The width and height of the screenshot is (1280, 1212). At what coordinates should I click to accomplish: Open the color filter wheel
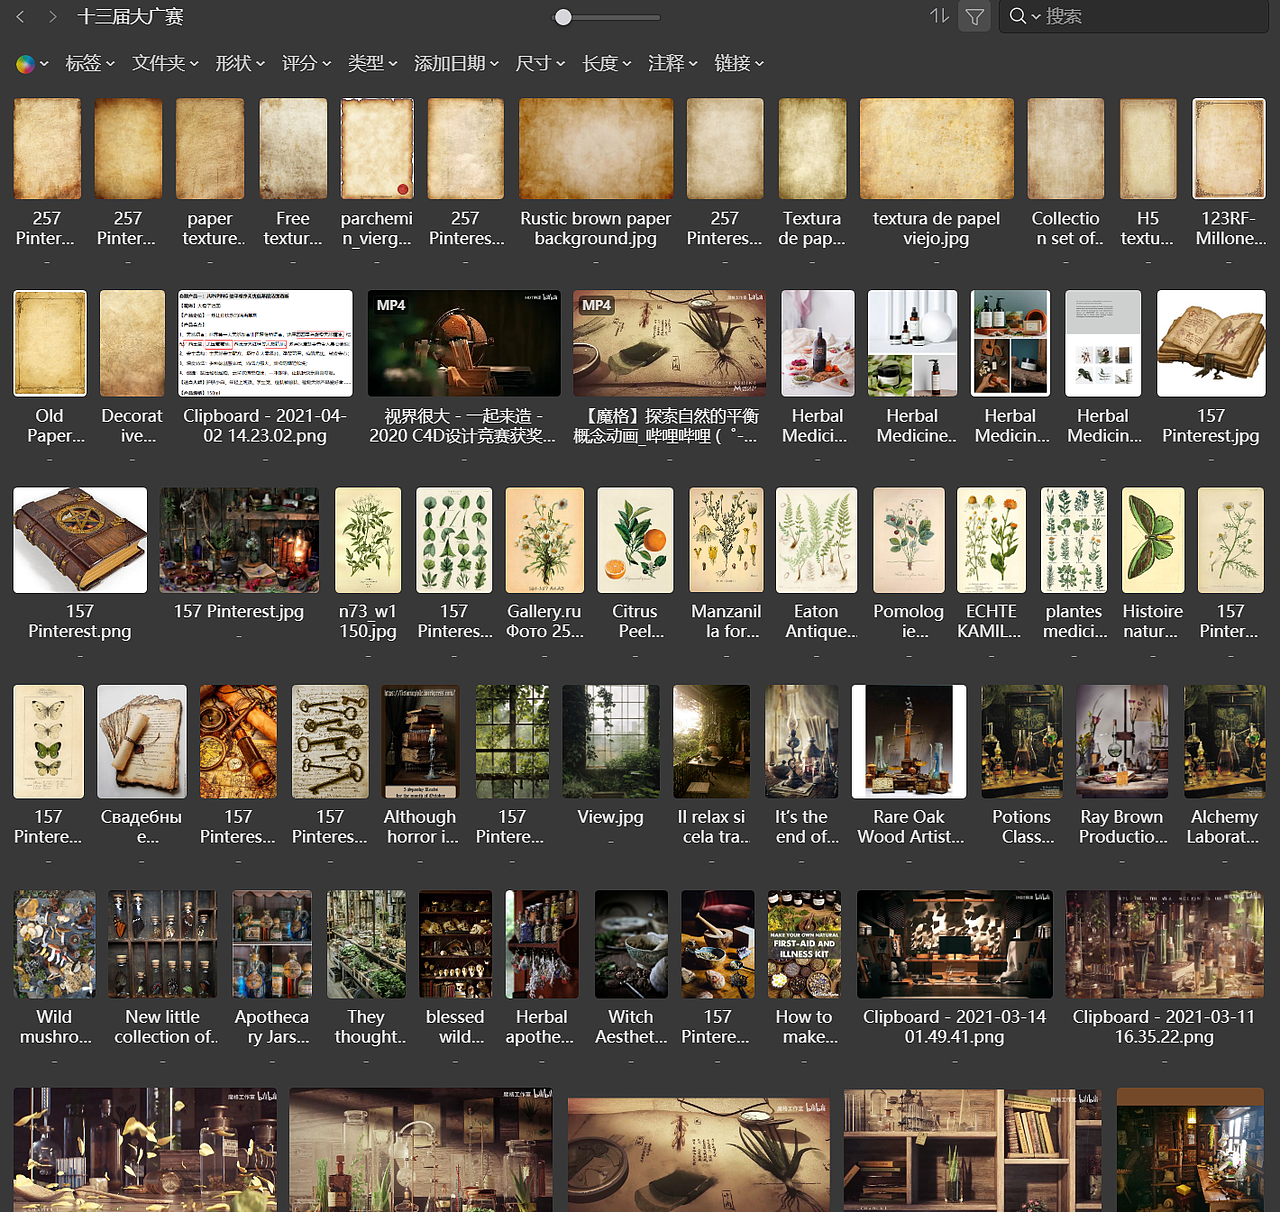pyautogui.click(x=26, y=64)
